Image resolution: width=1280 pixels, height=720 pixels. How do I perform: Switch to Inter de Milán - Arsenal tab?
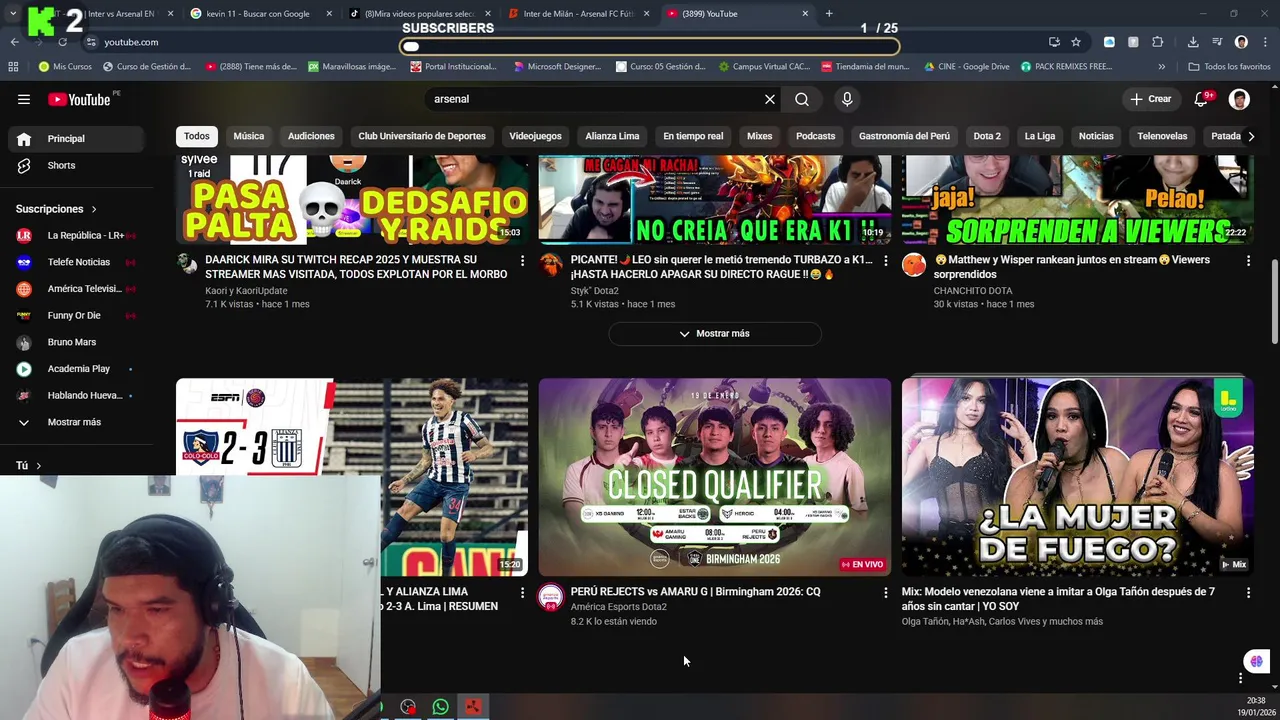579,14
